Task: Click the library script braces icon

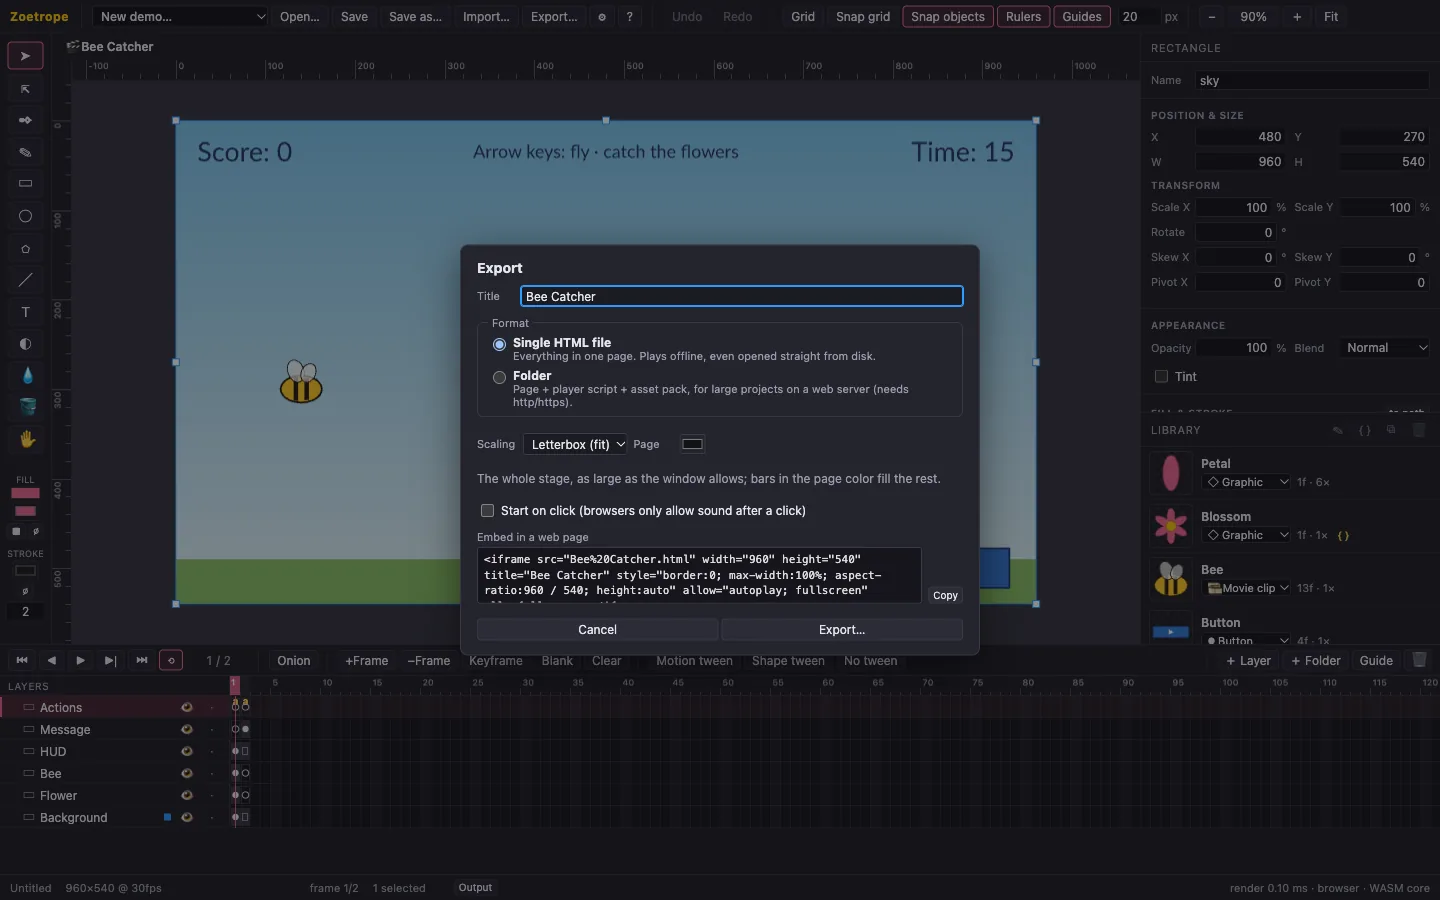Action: [x=1364, y=430]
